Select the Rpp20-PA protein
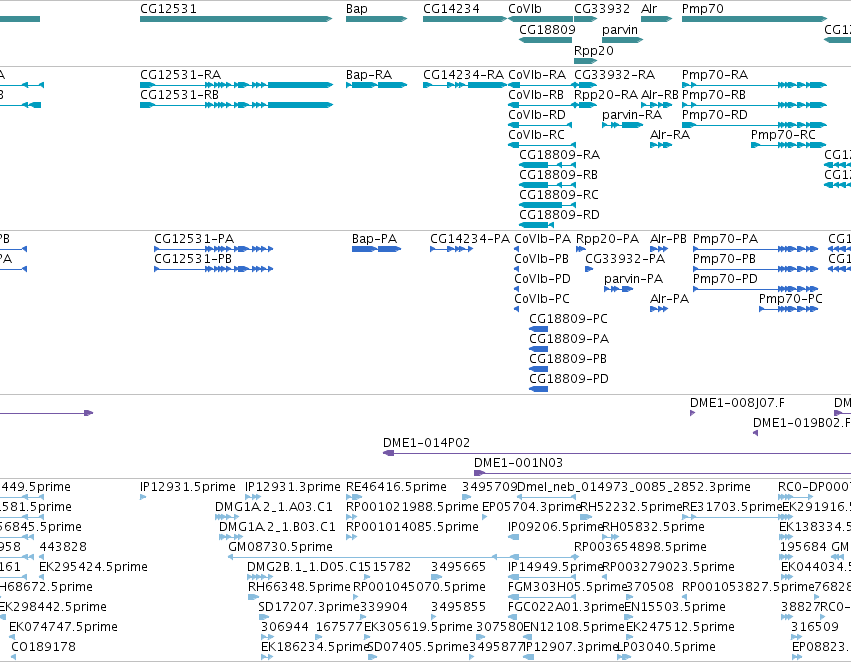Viewport: 851px width, 662px height. point(607,239)
